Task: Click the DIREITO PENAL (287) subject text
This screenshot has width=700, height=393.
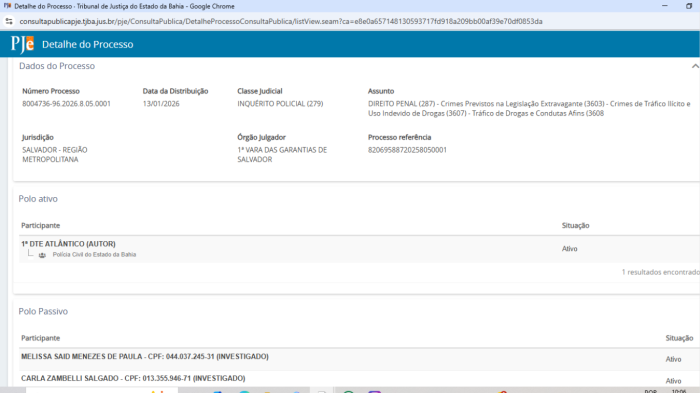Action: [x=529, y=109]
